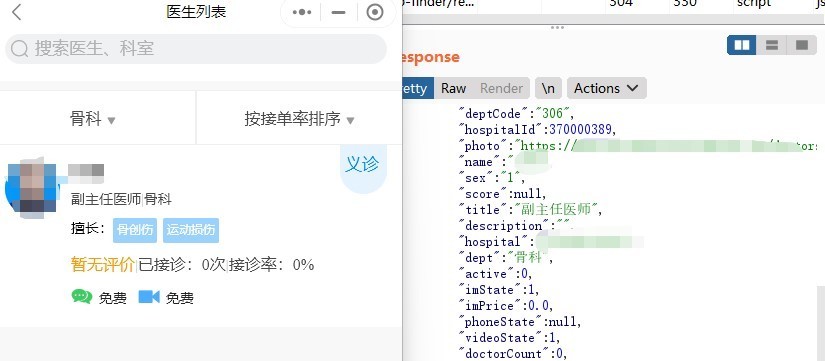Viewport: 825px width, 361px height.
Task: Select the side-by-side layout icon
Action: (x=742, y=45)
